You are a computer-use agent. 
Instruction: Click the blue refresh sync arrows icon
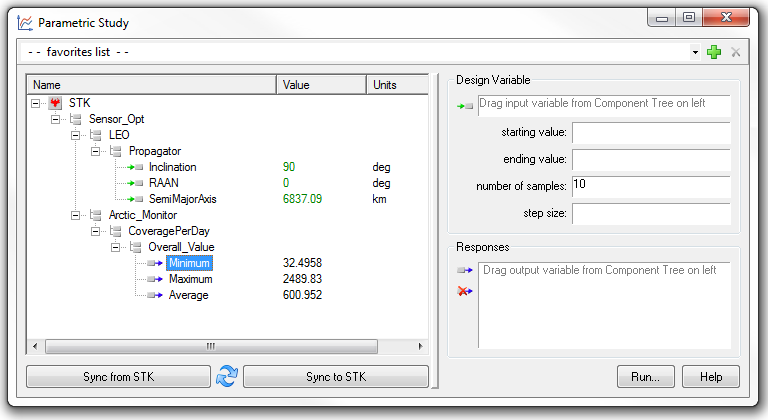[227, 377]
